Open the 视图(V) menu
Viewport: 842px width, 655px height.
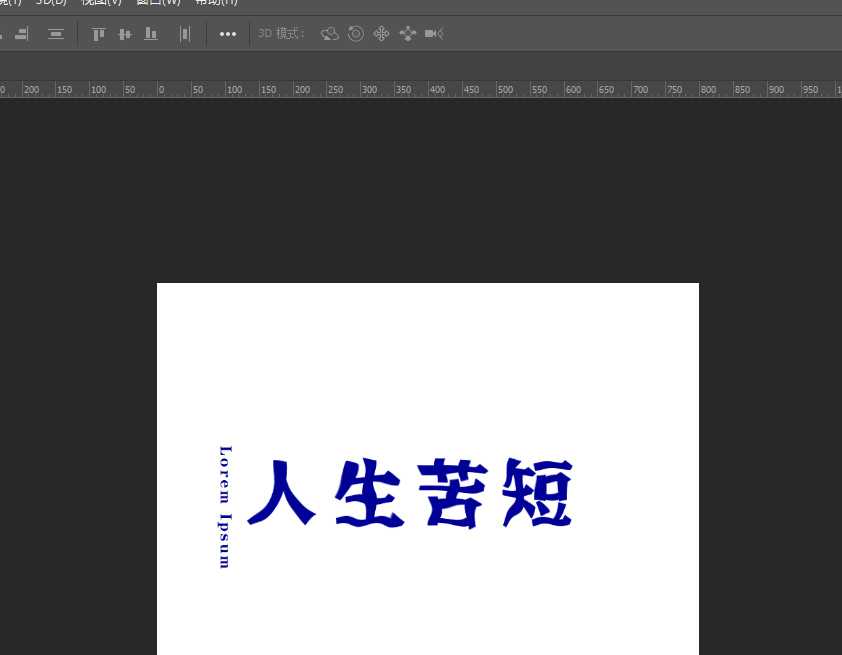[x=100, y=4]
